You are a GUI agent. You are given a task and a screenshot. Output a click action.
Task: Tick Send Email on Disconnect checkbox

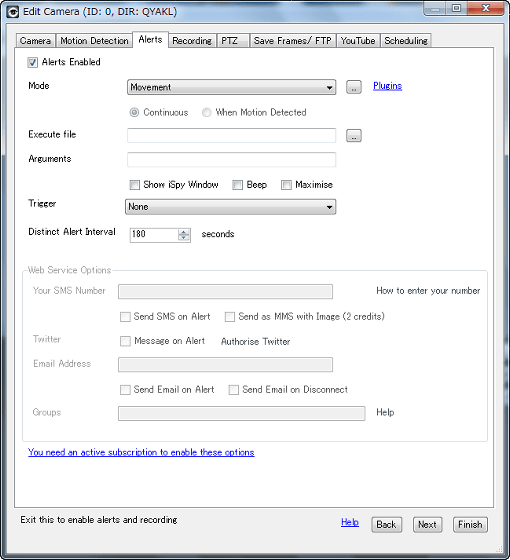234,390
